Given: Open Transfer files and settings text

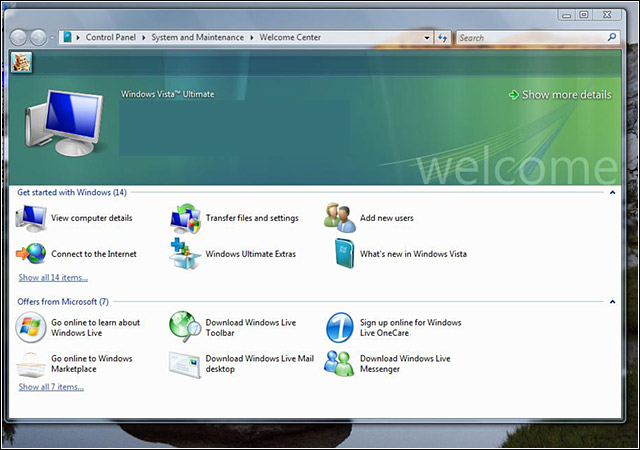Looking at the screenshot, I should point(252,218).
